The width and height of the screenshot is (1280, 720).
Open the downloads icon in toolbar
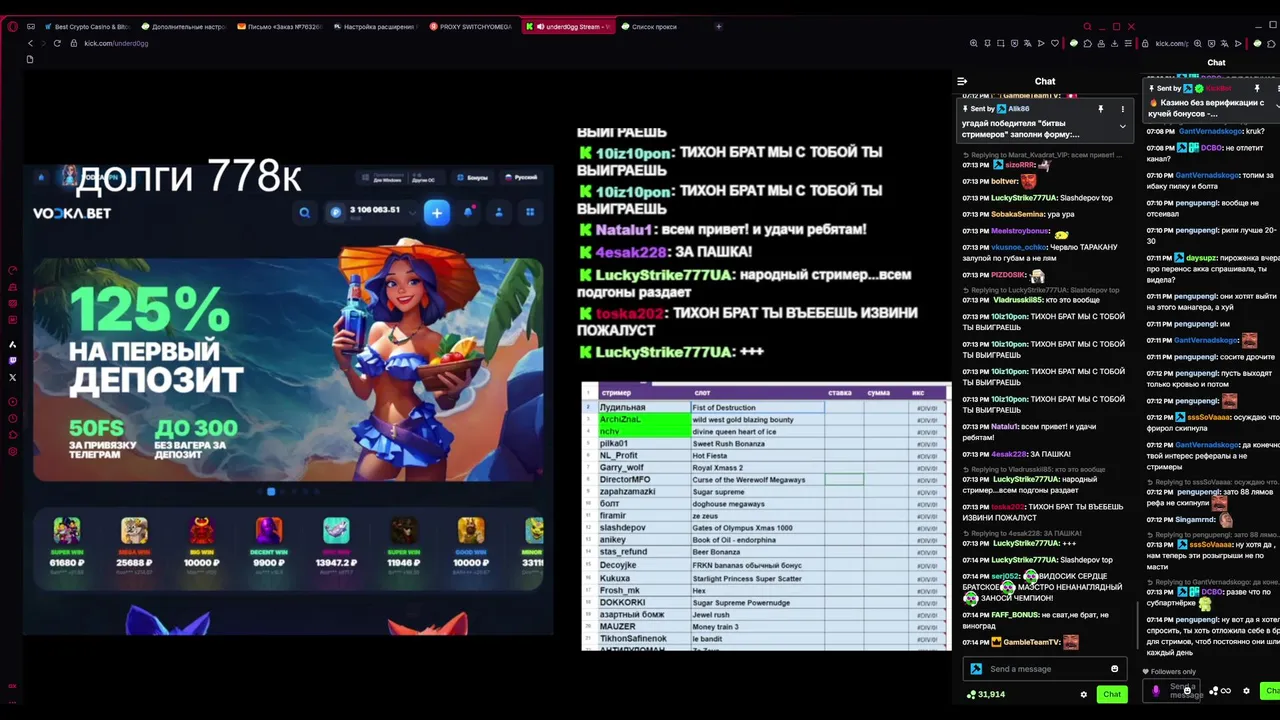click(x=1115, y=43)
